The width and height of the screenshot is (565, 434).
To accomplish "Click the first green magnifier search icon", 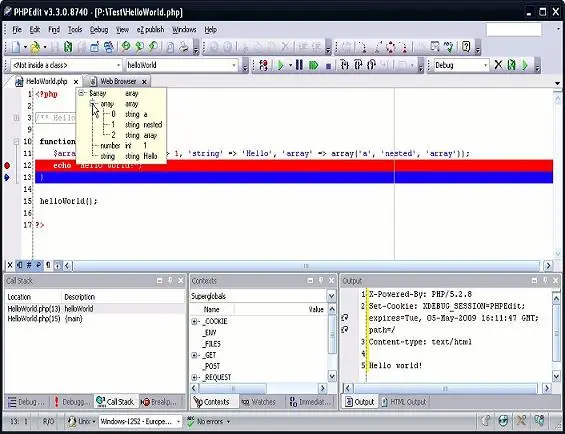I will pyautogui.click(x=125, y=47).
